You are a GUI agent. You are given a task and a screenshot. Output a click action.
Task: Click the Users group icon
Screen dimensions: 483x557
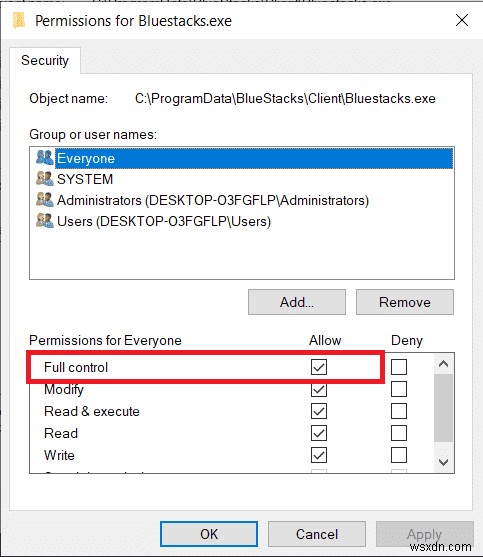(x=45, y=221)
